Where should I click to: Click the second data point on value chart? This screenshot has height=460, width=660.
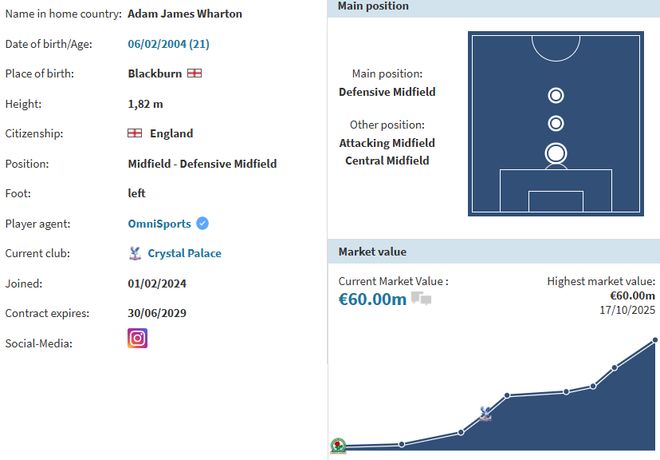point(401,444)
